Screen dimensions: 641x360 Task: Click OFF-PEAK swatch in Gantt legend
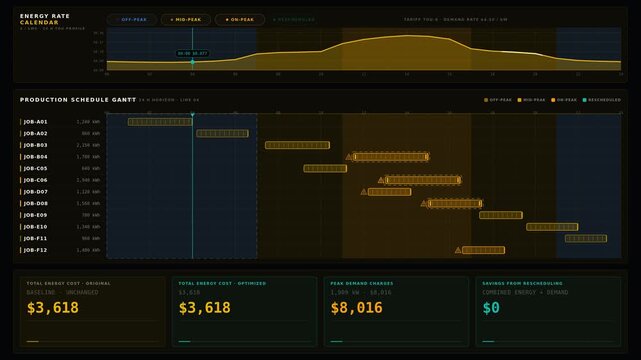[x=486, y=100]
